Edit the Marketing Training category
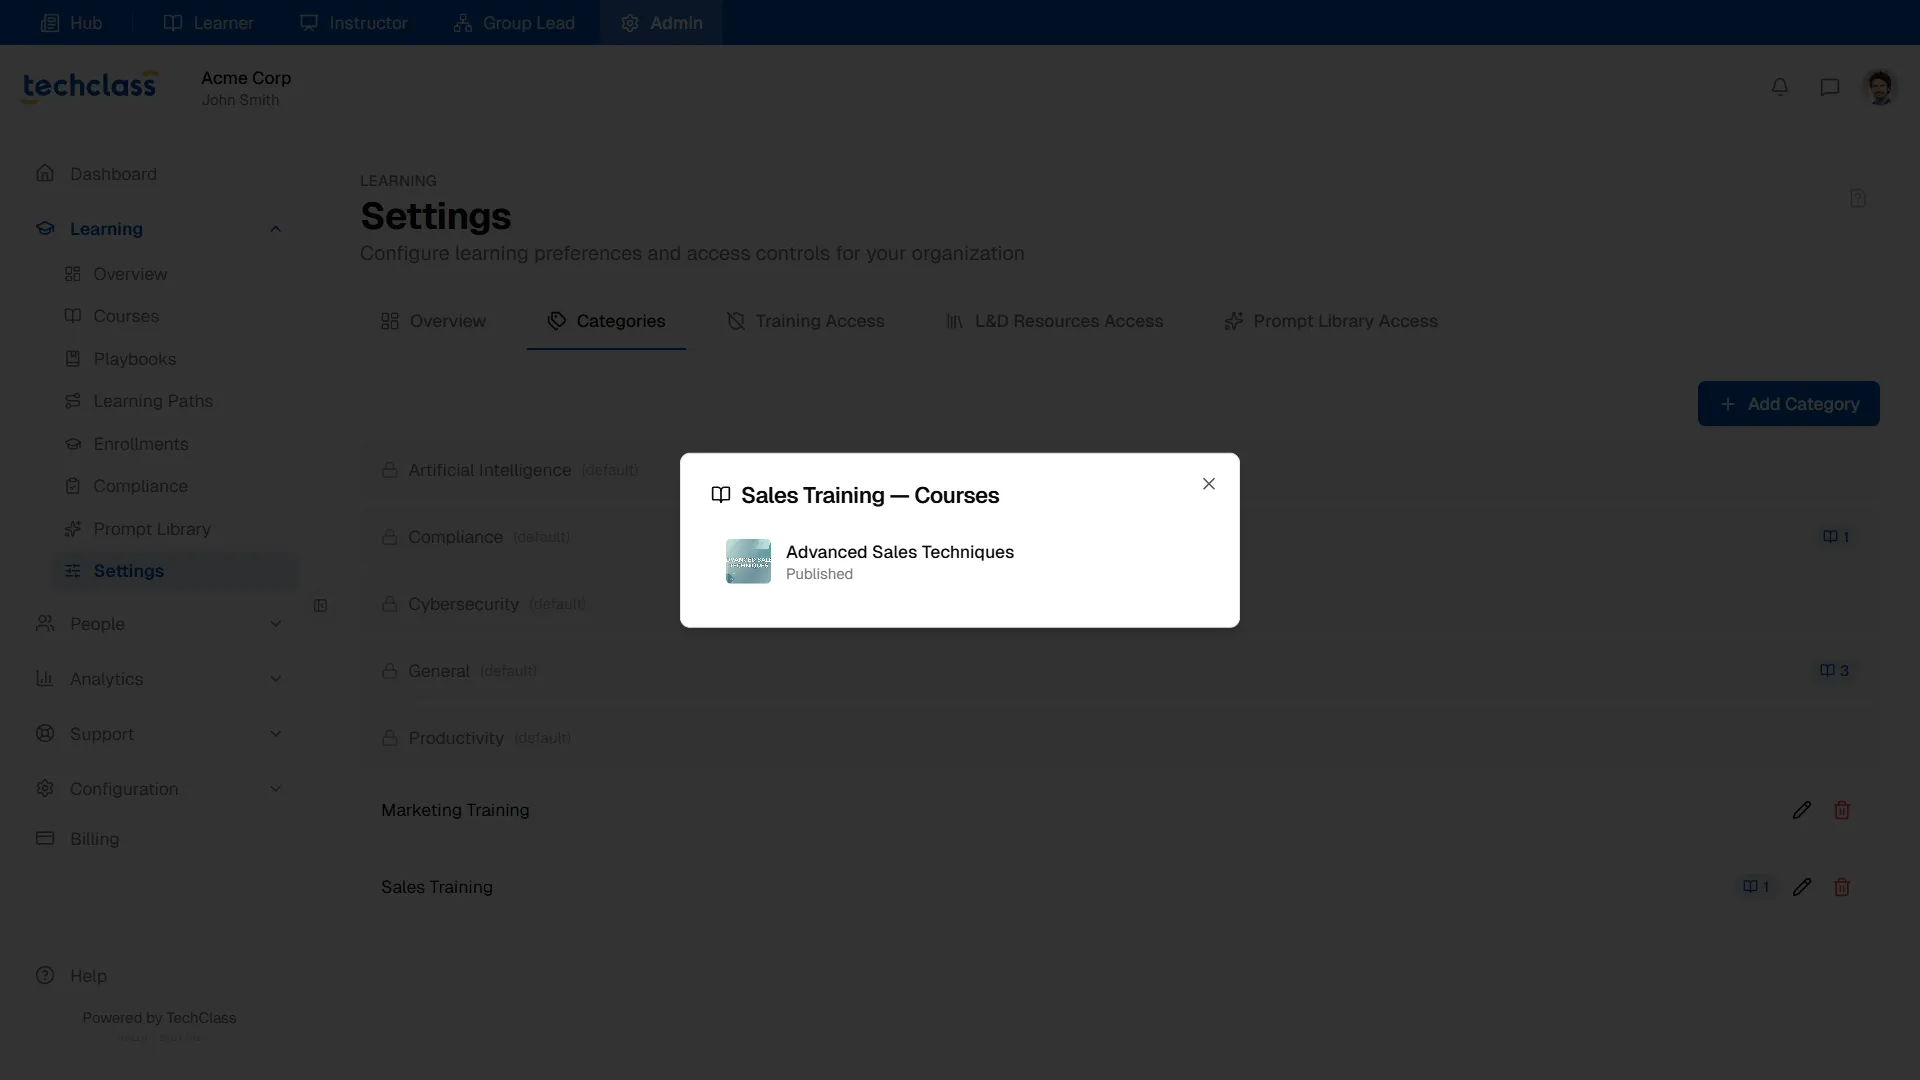 1802,810
